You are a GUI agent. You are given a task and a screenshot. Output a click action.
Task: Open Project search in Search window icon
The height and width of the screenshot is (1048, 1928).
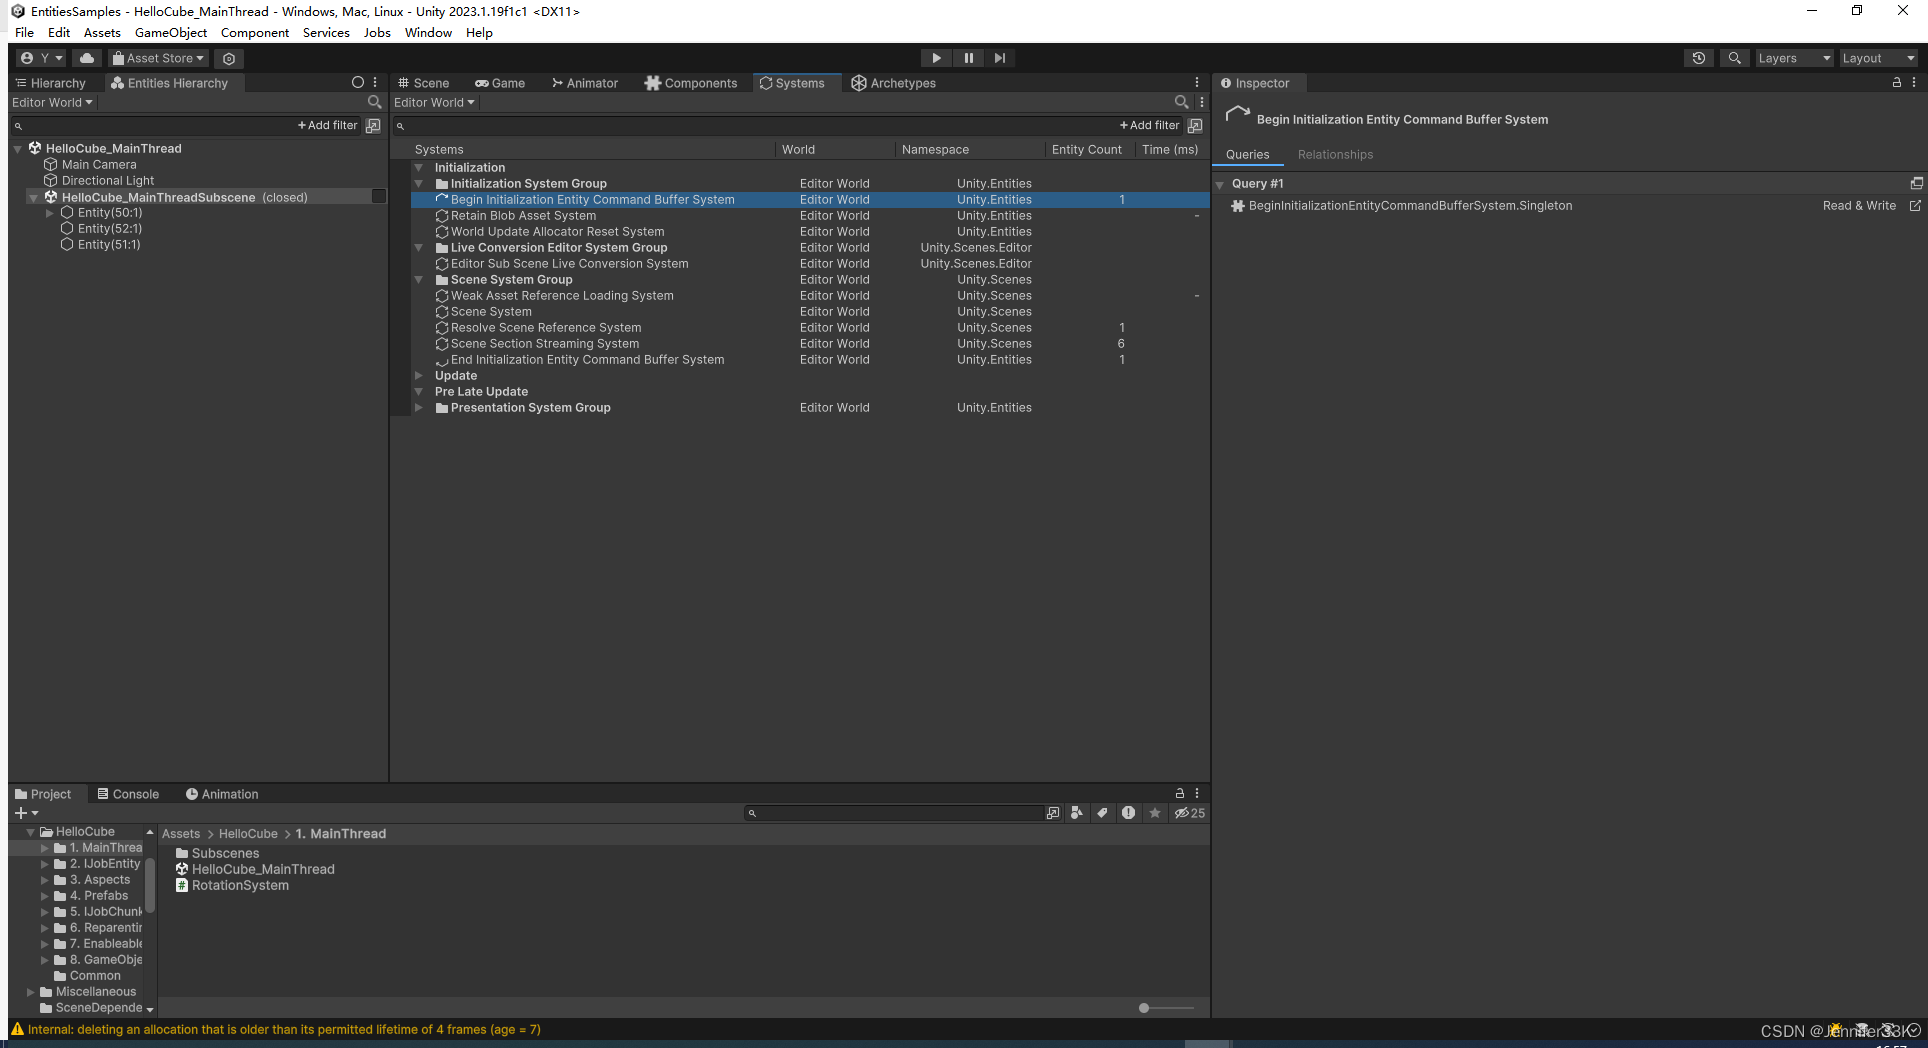(1053, 813)
